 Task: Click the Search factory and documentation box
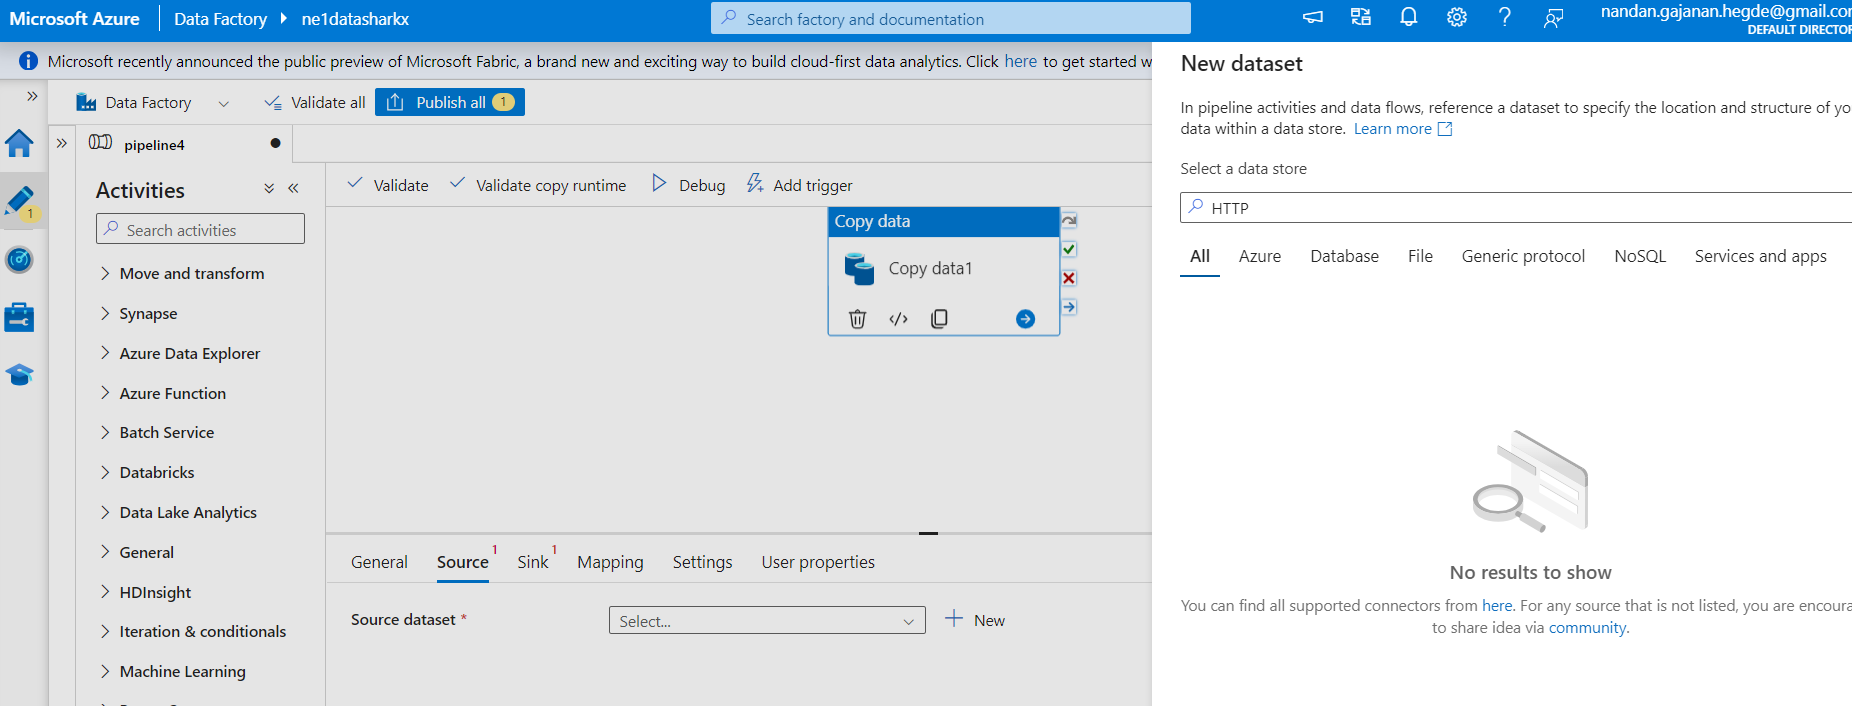[951, 18]
